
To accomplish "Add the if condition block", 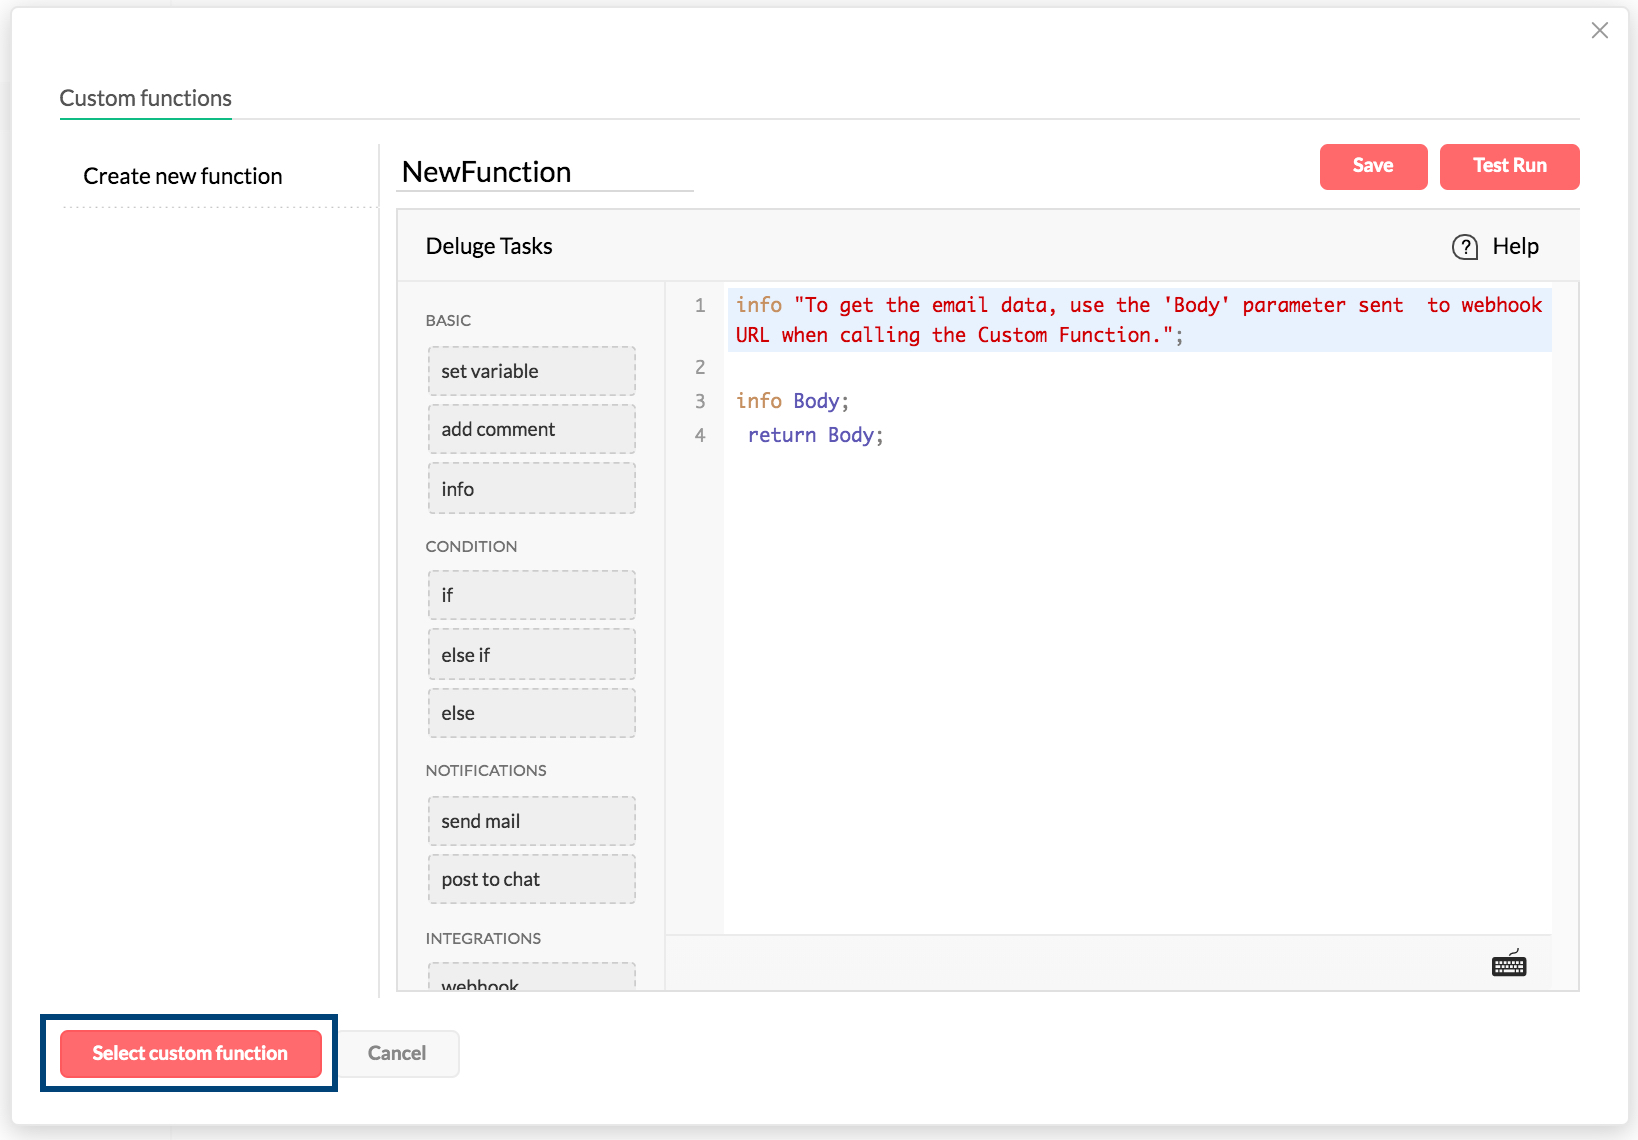I will pos(531,595).
